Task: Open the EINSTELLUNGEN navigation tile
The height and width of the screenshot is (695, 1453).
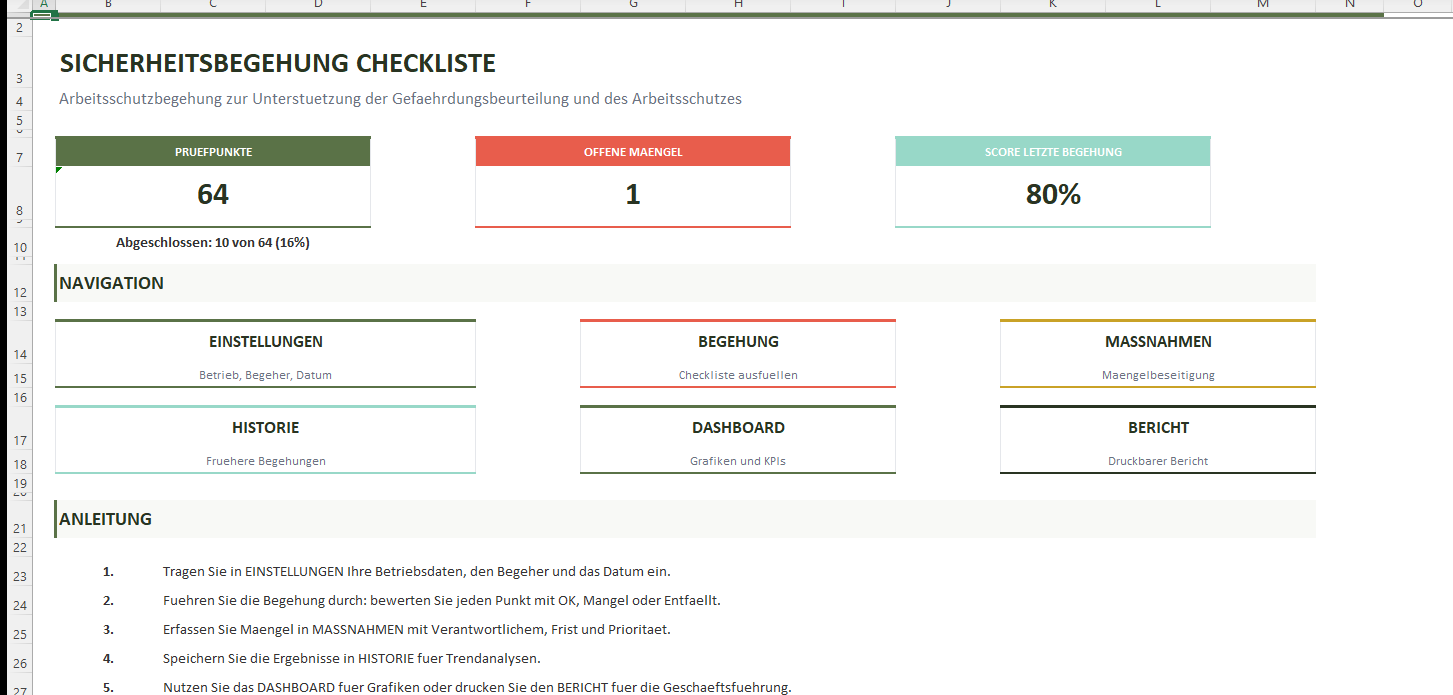Action: coord(265,353)
